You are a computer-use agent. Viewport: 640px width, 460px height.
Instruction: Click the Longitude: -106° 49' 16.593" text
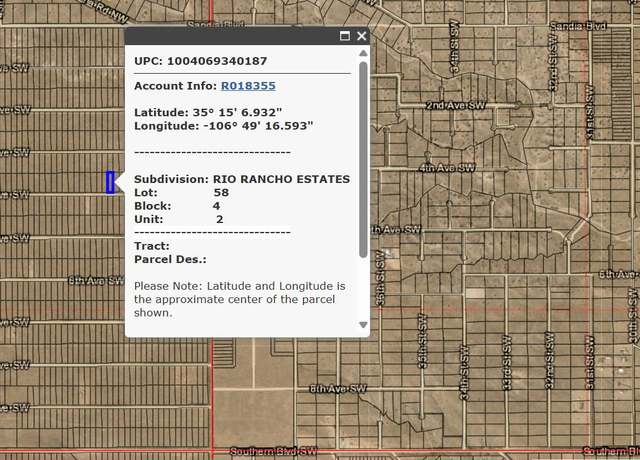coord(224,126)
